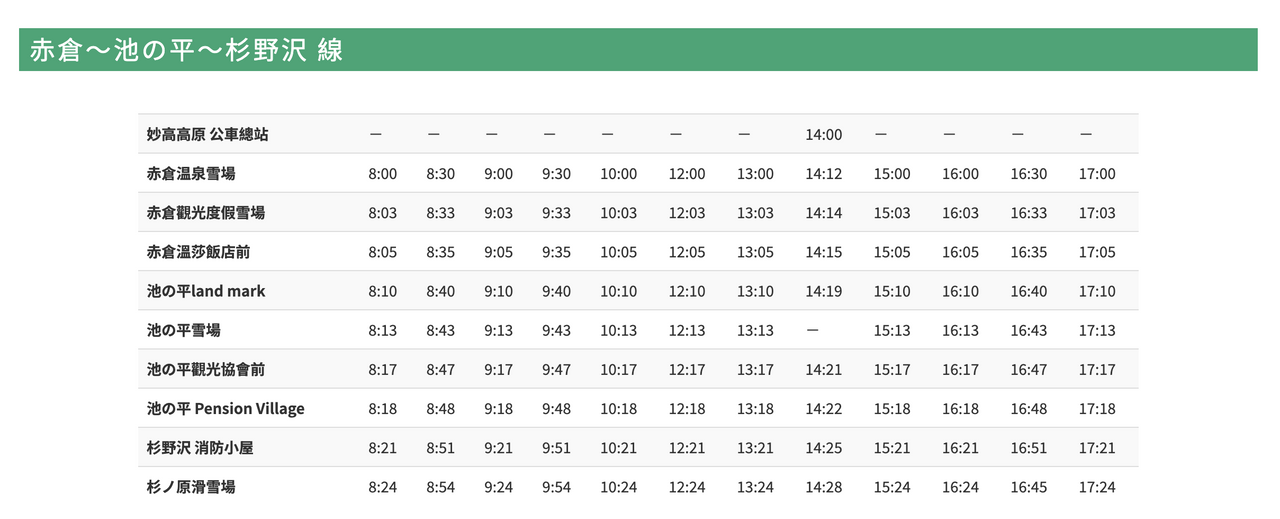Select the 池の平観光協會前 stop name
1280x519 pixels.
tap(206, 369)
